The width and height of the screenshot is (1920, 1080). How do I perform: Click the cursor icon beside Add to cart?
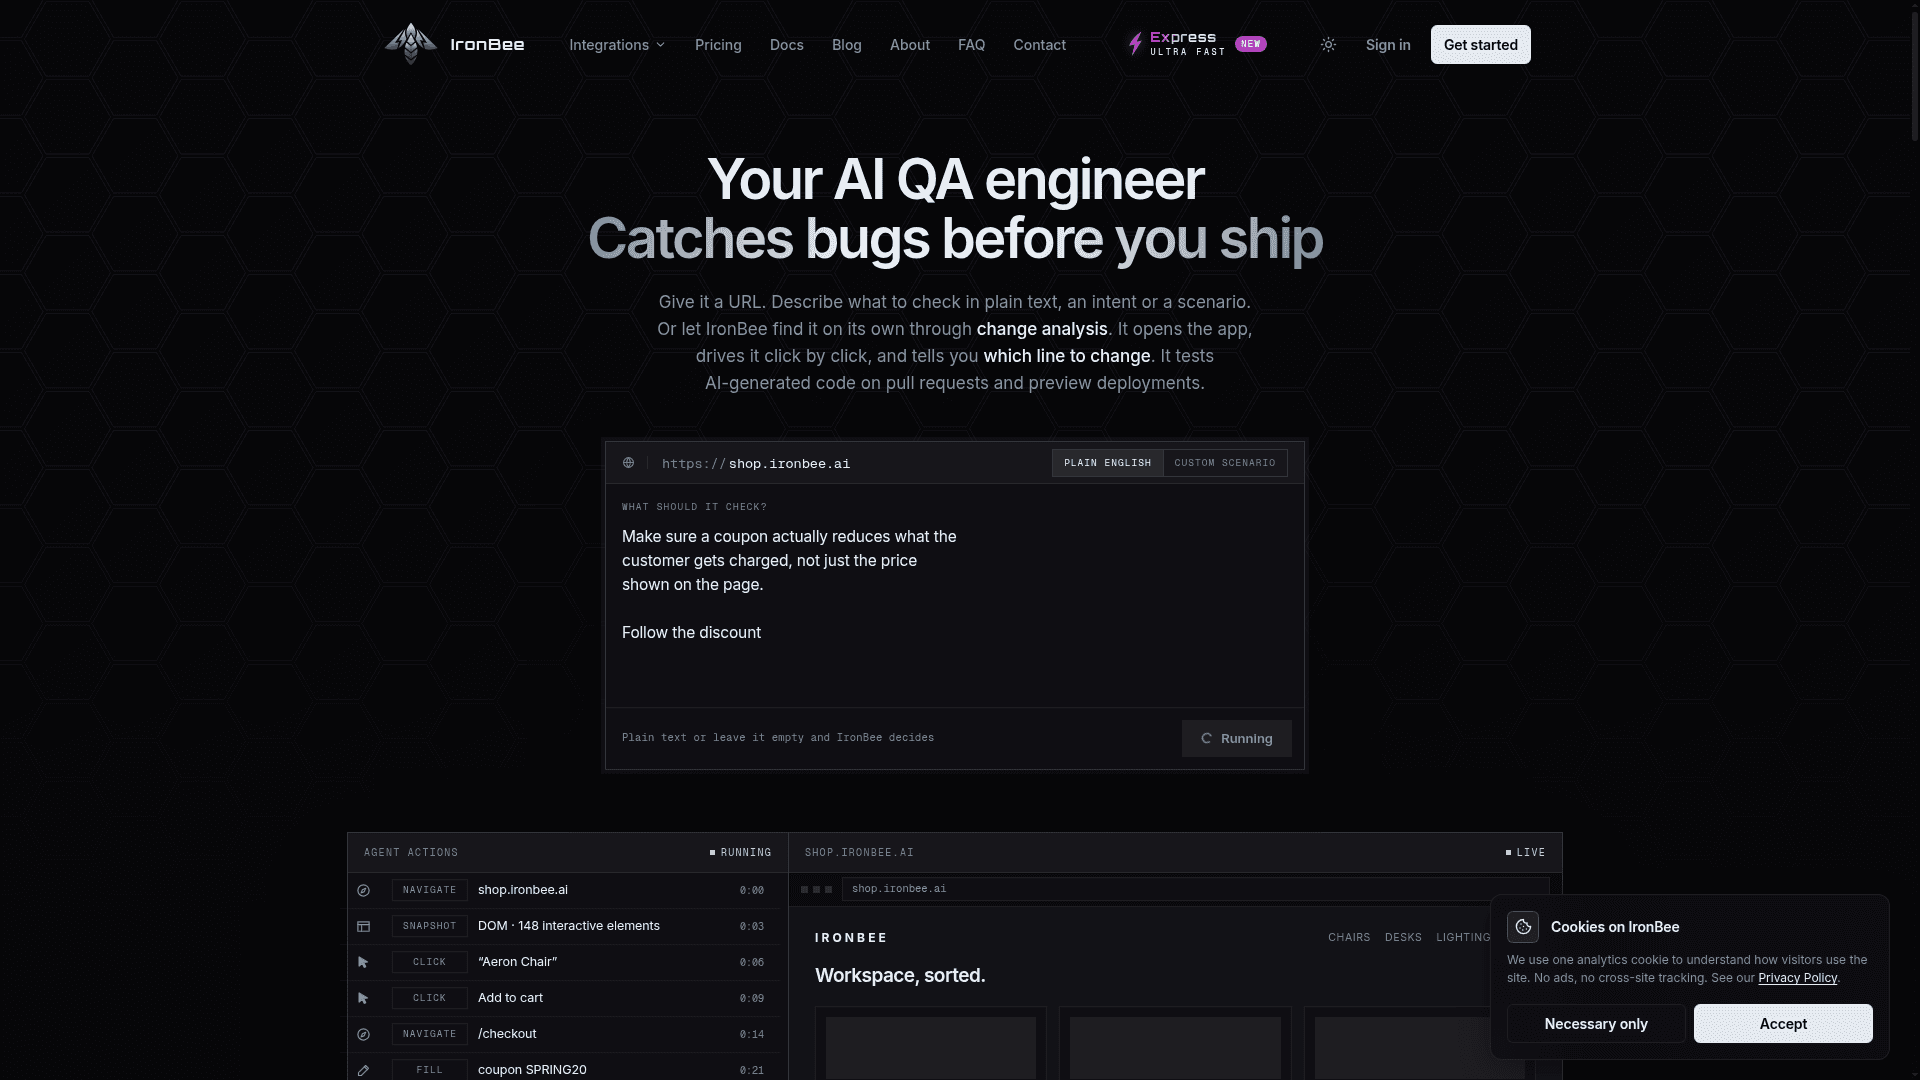364,998
